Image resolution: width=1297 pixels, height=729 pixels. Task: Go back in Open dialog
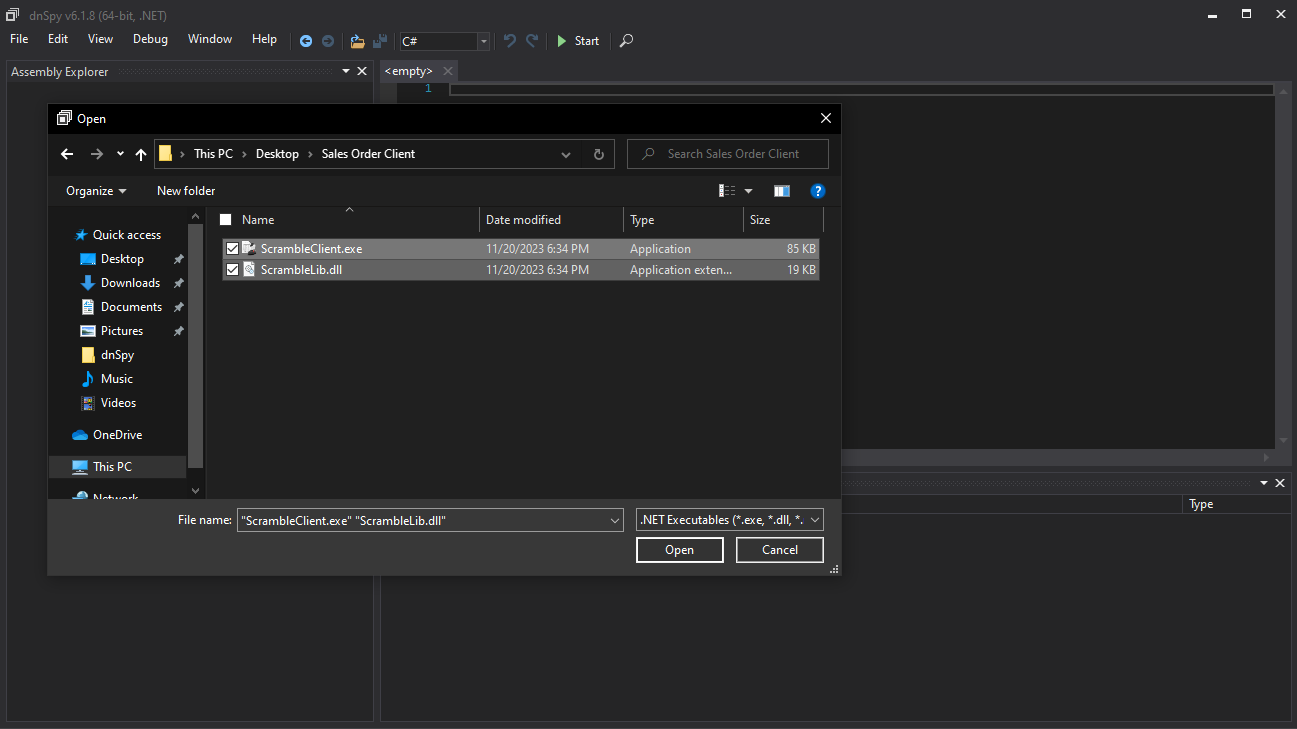[x=67, y=154]
